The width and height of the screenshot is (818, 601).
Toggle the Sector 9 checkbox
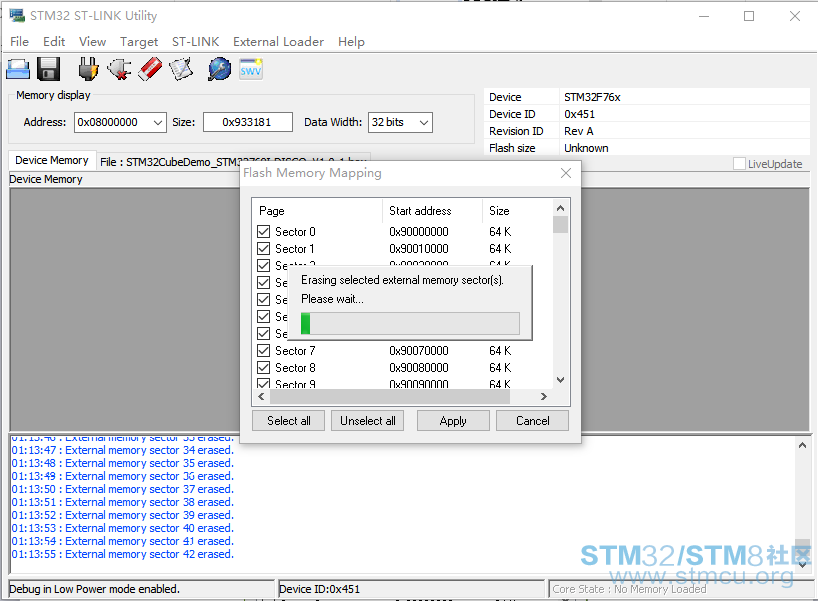pyautogui.click(x=263, y=383)
